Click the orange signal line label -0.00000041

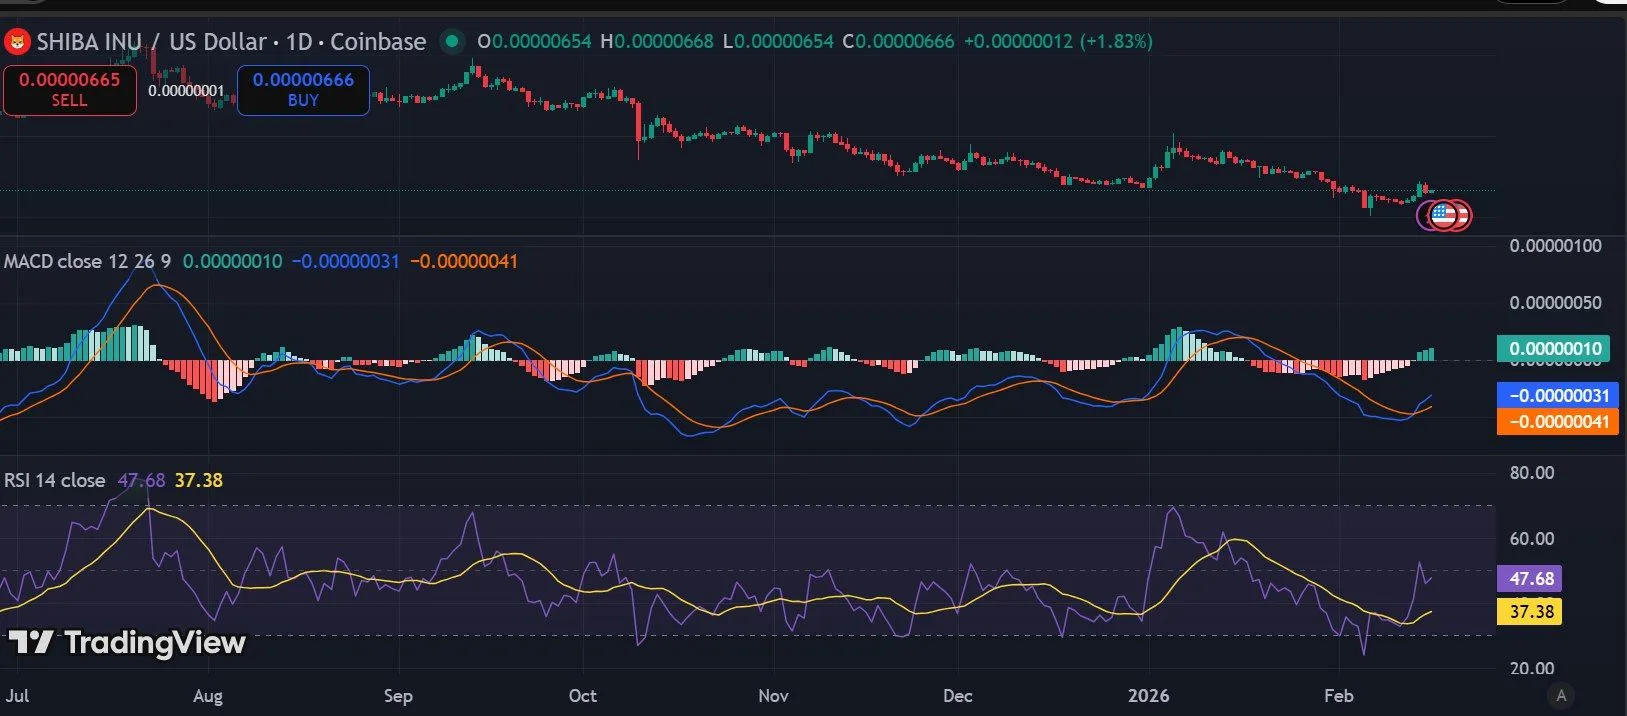point(1558,421)
